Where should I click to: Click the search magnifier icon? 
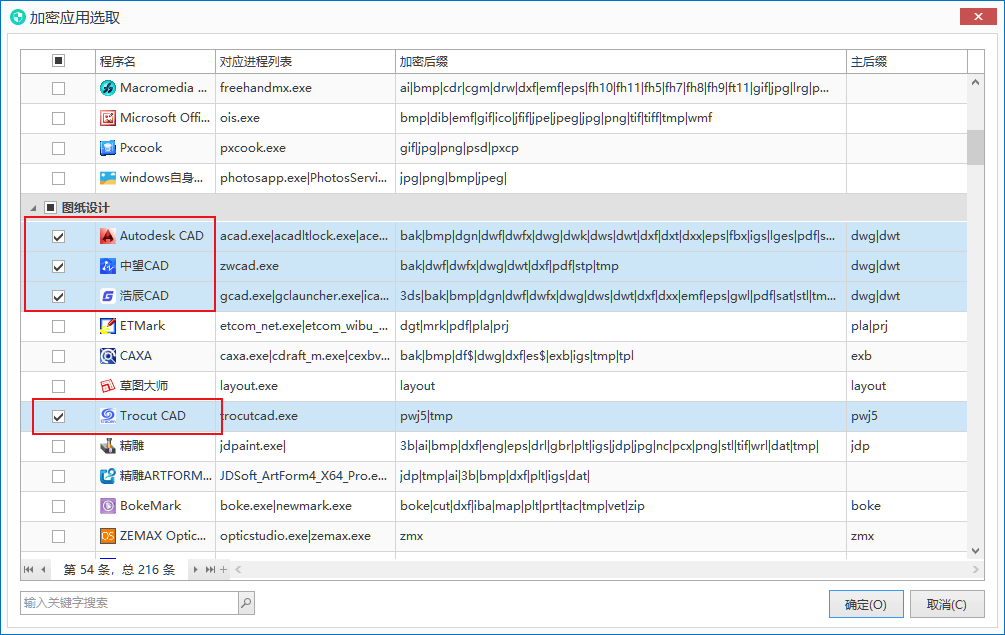tap(246, 602)
